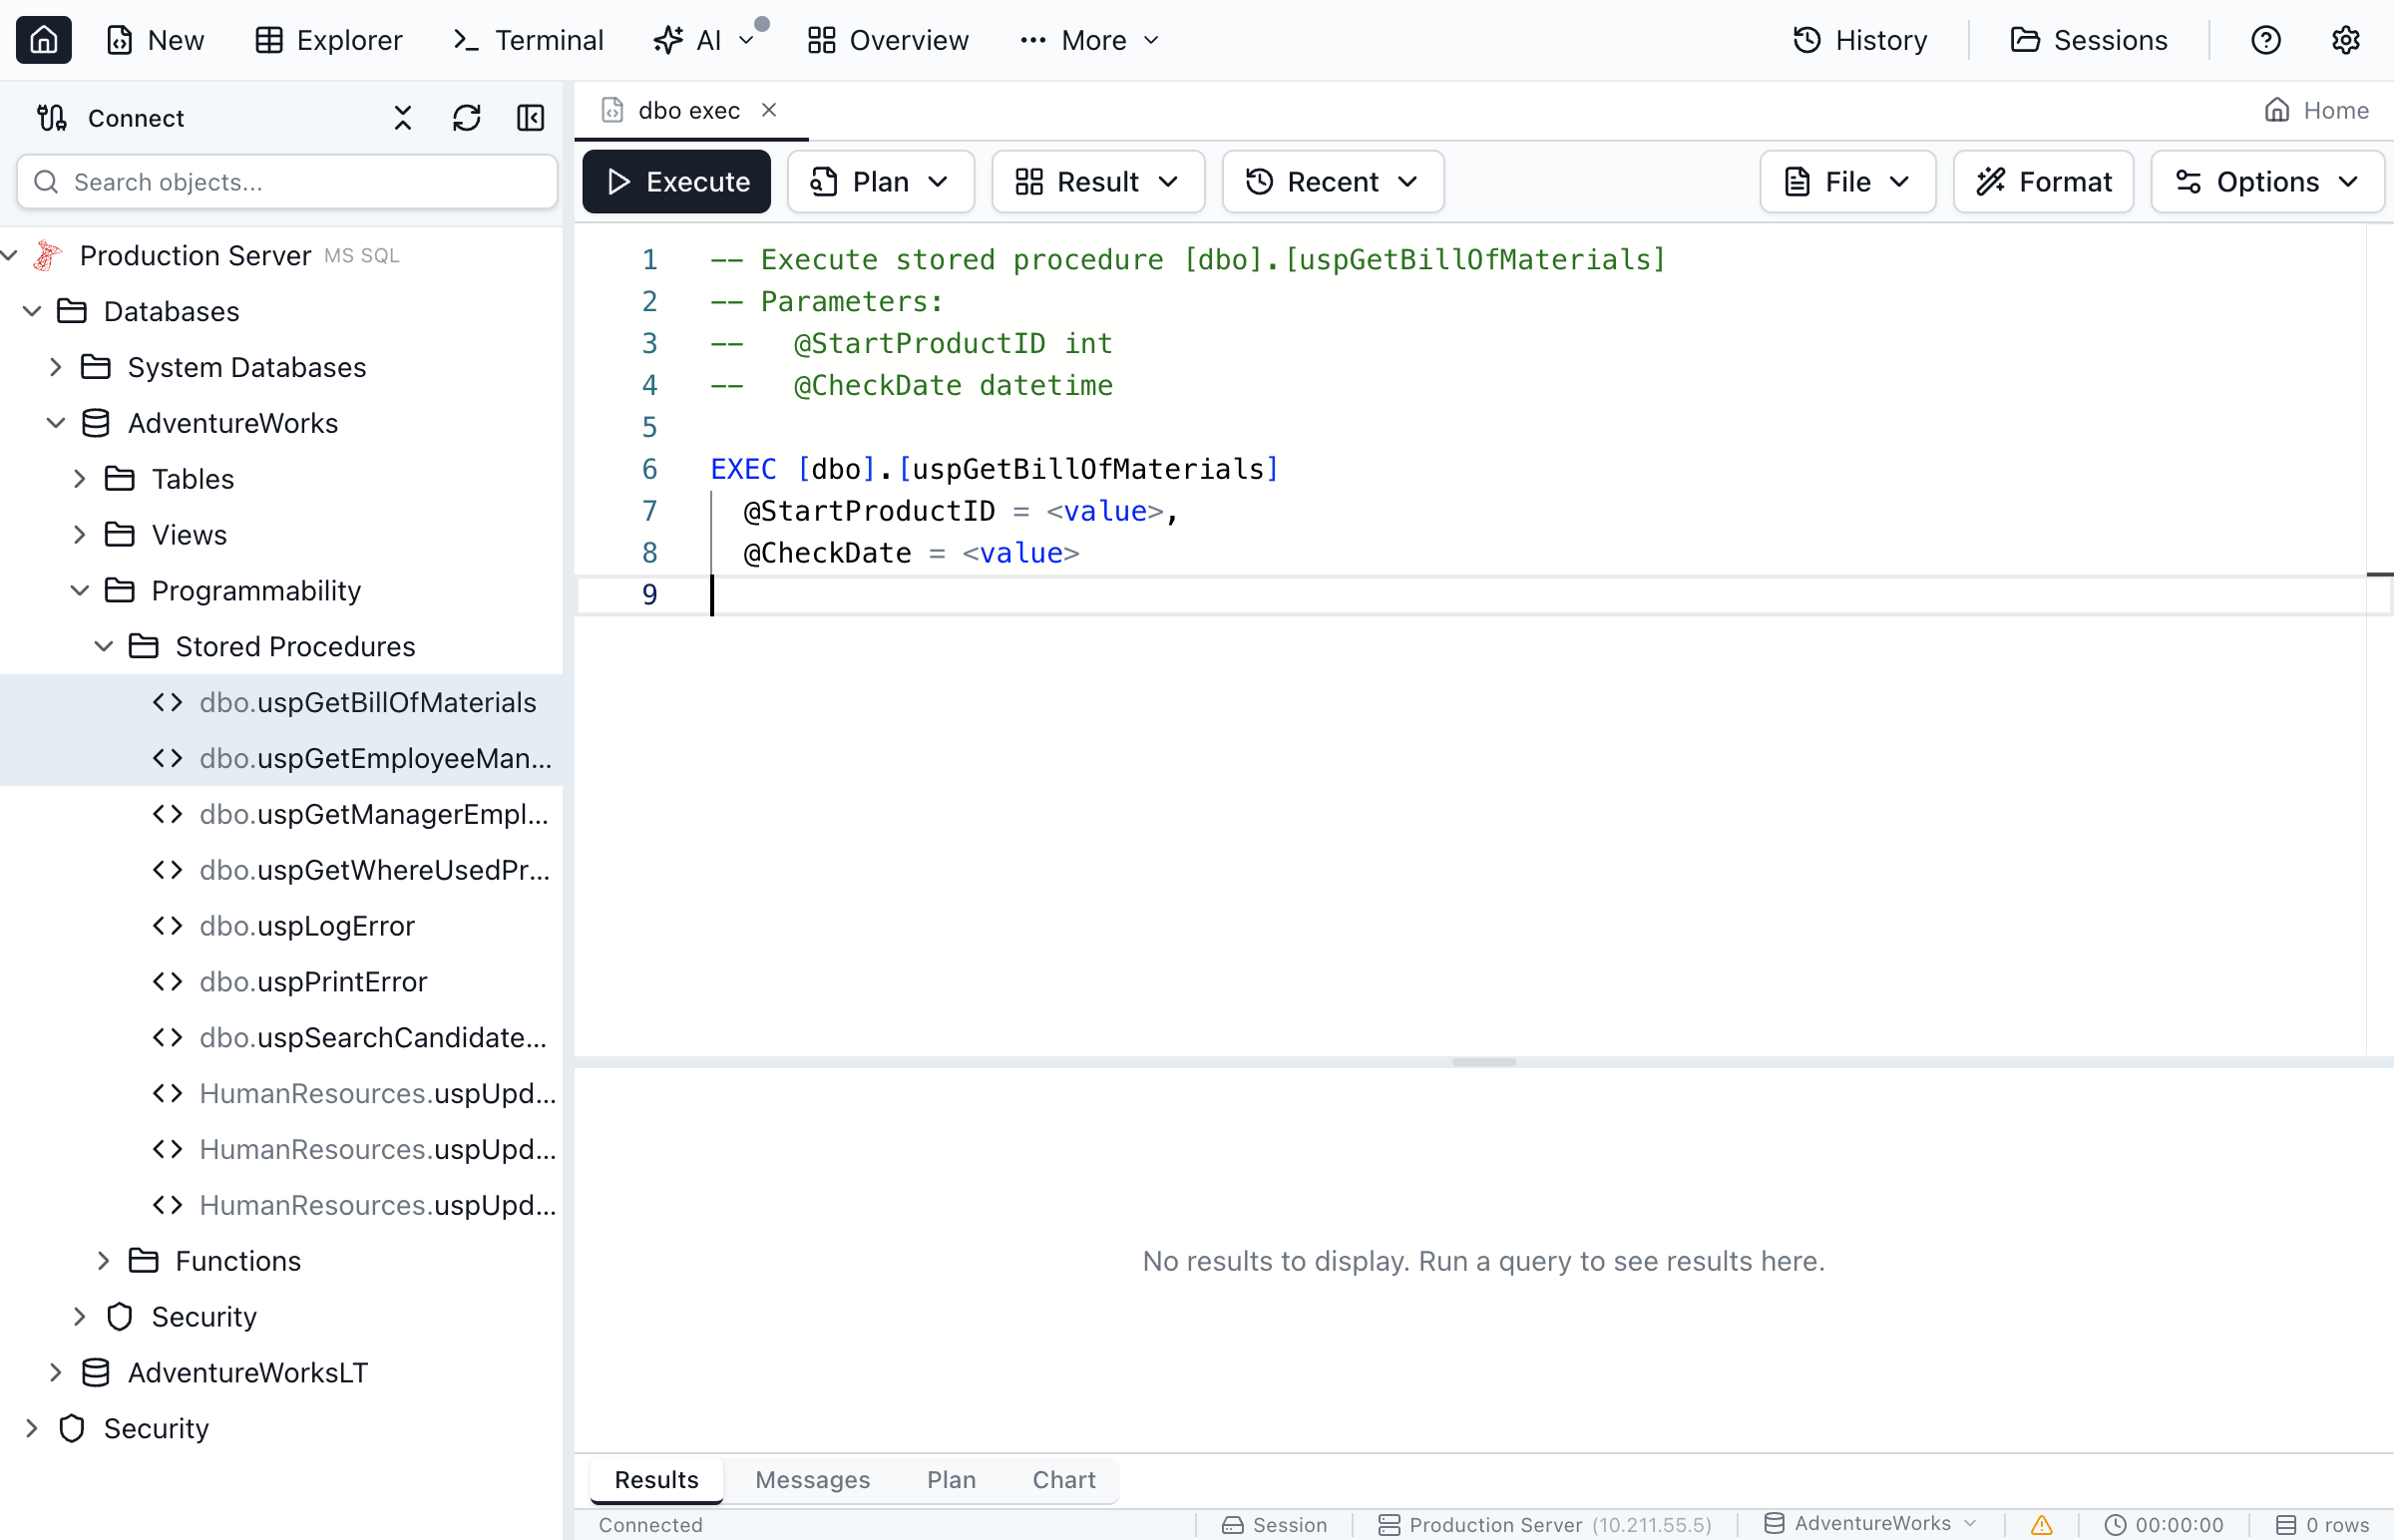Viewport: 2394px width, 1540px height.
Task: Open the AI assistant
Action: click(697, 40)
